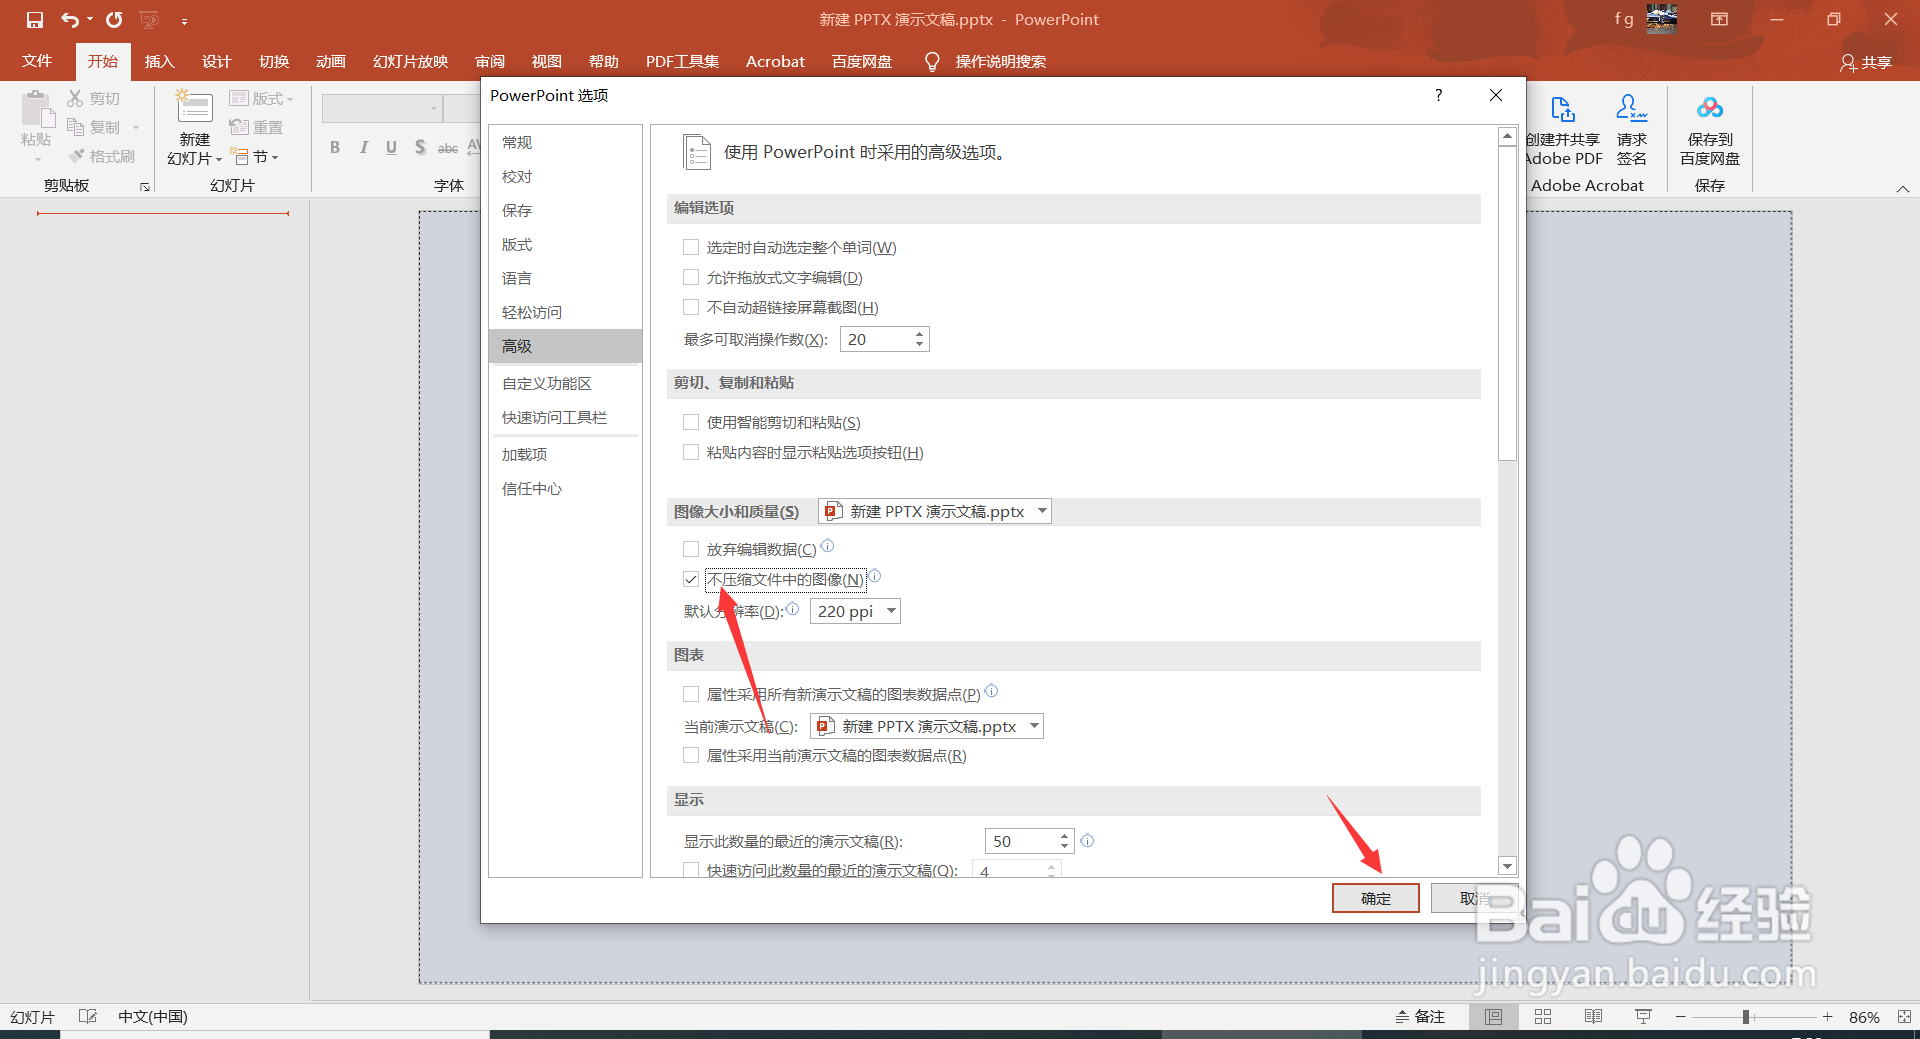Click the 重置 reset slide button

pyautogui.click(x=256, y=127)
